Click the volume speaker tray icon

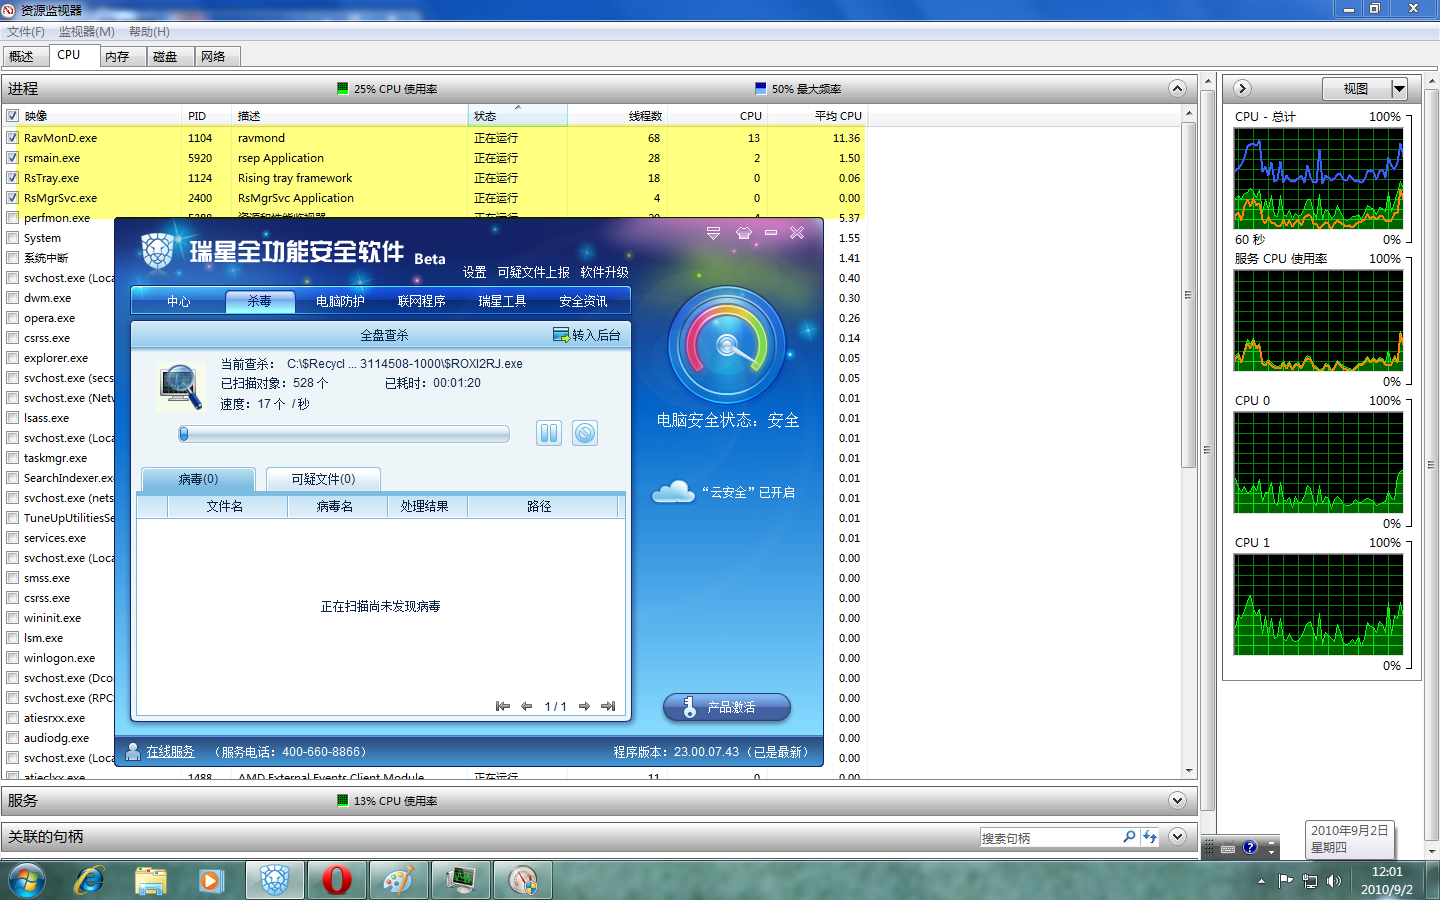[1333, 881]
